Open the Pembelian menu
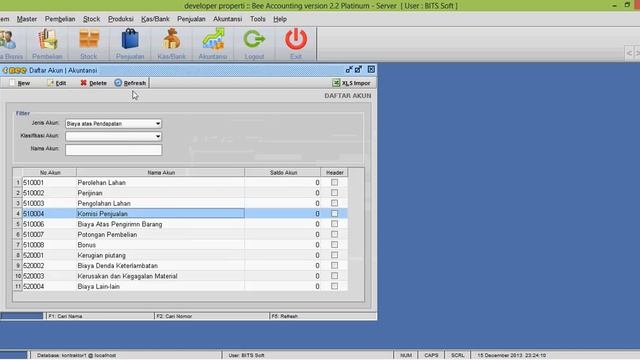Viewport: 640px width, 360px height. [60, 19]
